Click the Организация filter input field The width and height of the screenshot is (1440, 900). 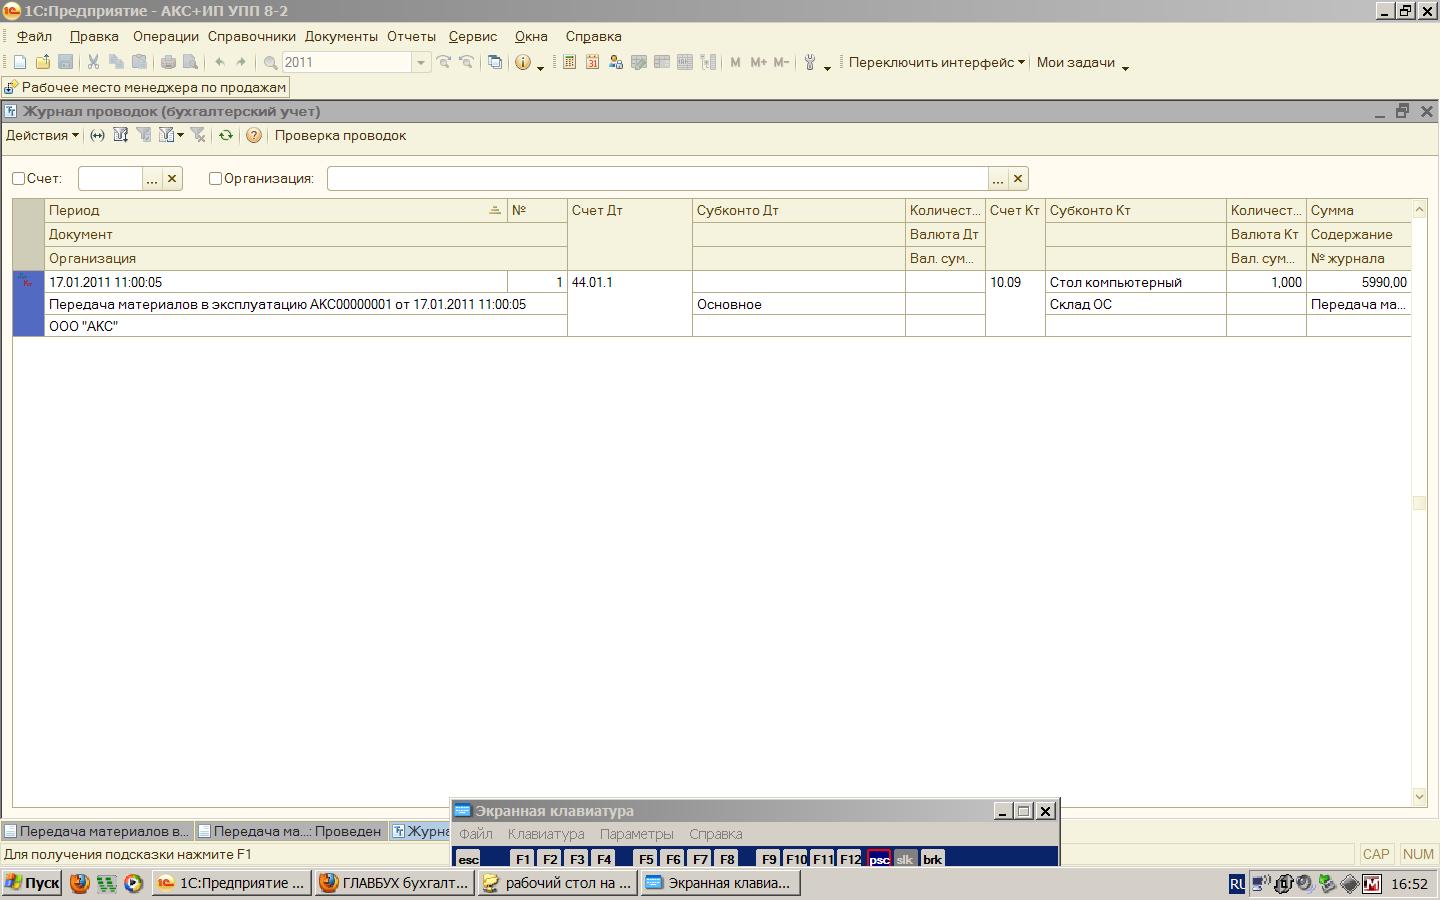[657, 179]
